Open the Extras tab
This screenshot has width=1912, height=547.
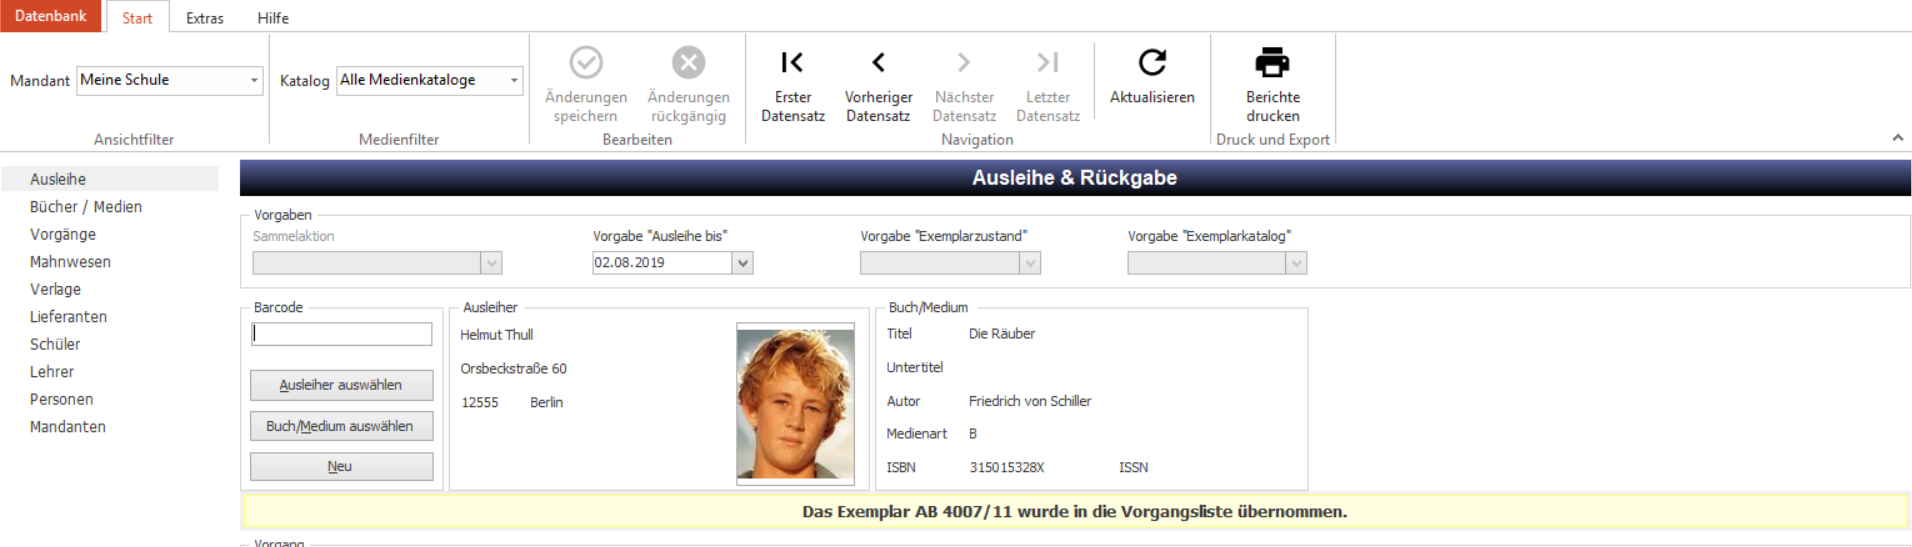click(205, 18)
